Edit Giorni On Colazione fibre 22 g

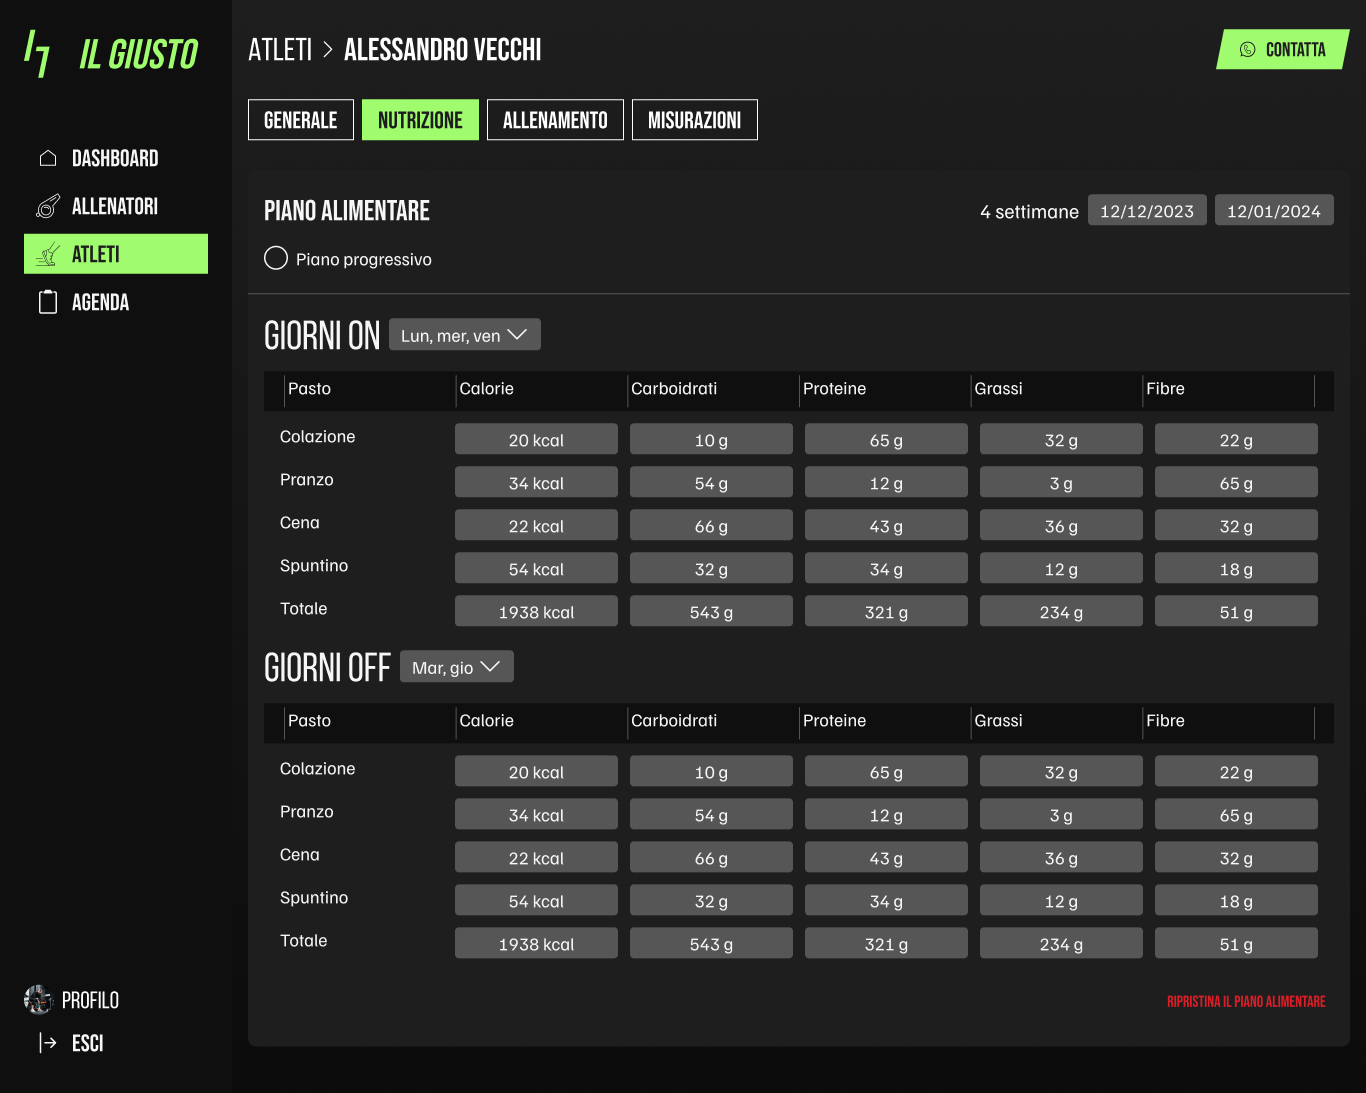1236,439
